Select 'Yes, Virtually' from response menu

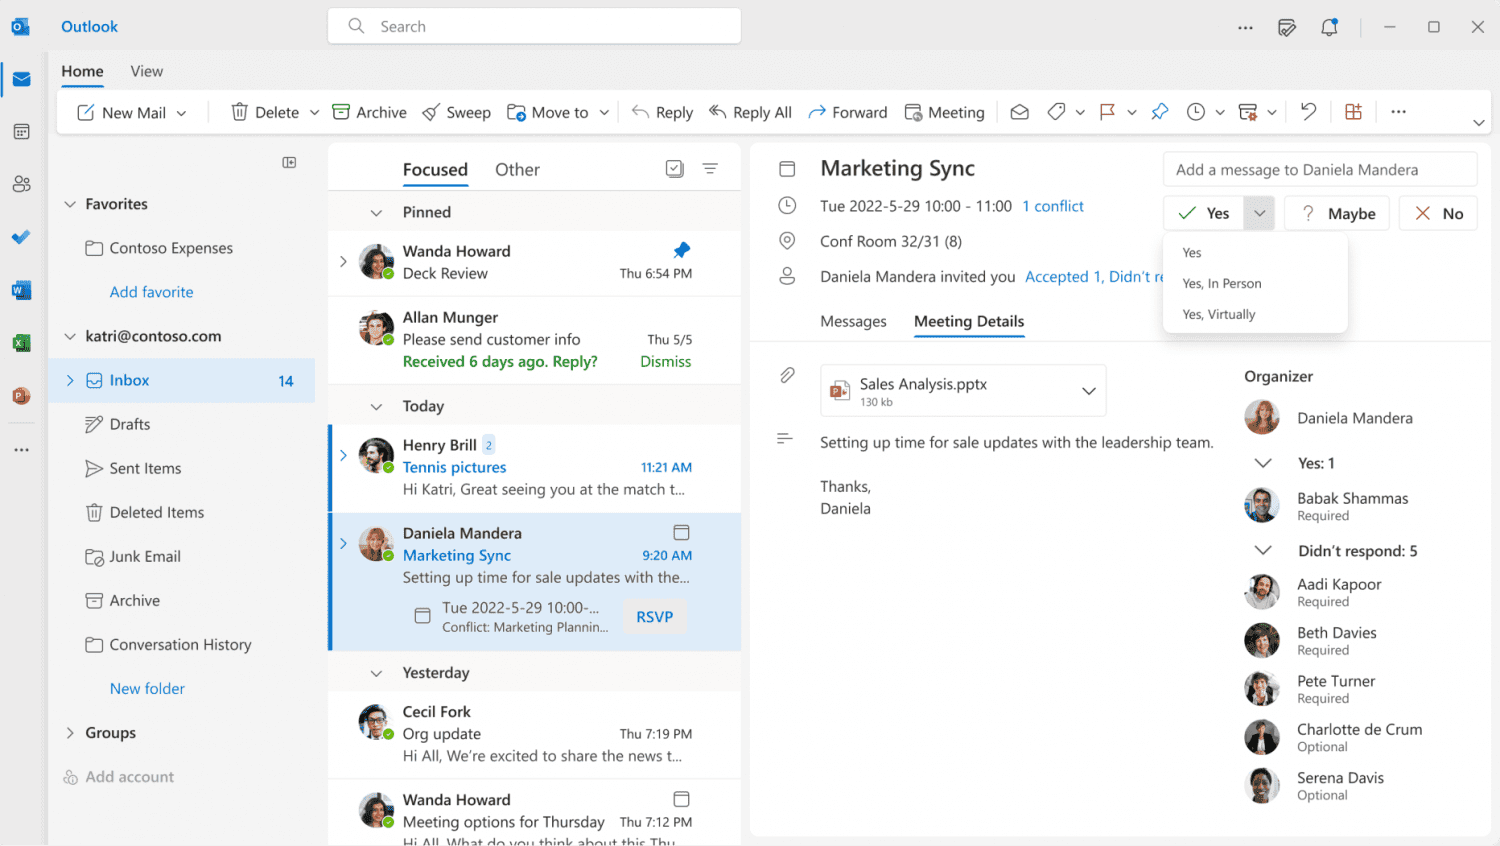click(1218, 314)
